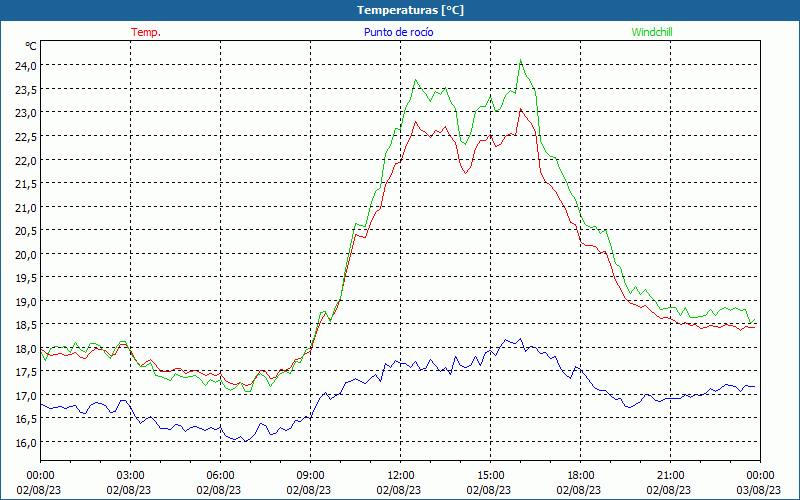Click the "02/08/23" date under 06:00
Screen dimensions: 800x500
(x=219, y=490)
